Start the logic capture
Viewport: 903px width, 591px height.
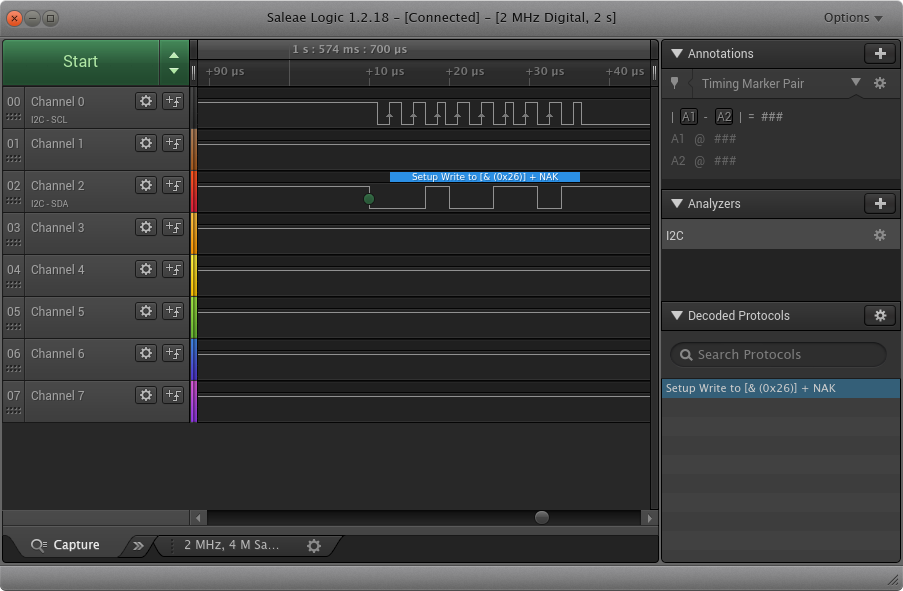[x=81, y=62]
